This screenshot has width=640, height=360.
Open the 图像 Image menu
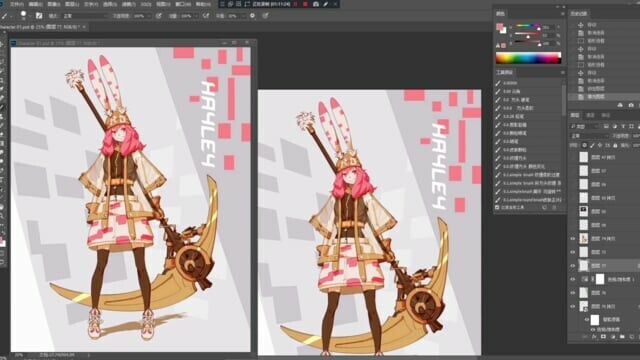(54, 4)
